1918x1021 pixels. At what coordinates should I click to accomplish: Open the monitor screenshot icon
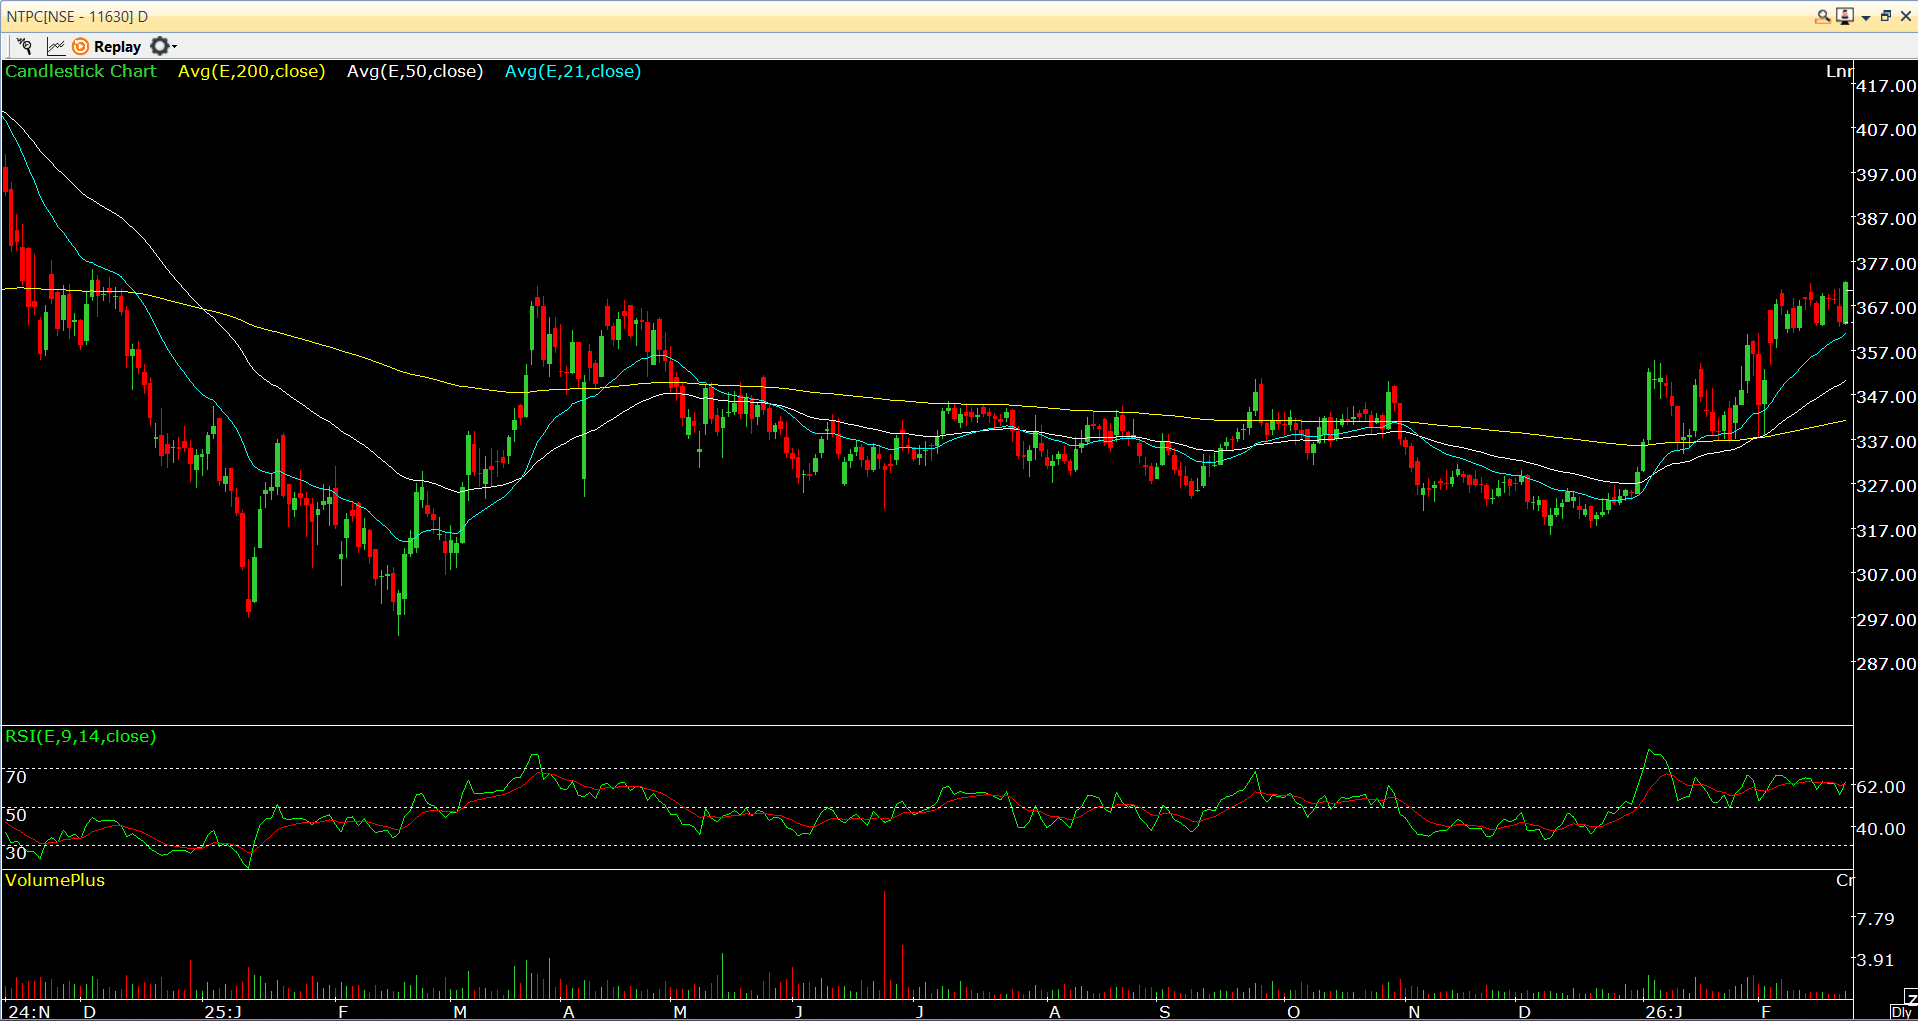[x=1845, y=17]
